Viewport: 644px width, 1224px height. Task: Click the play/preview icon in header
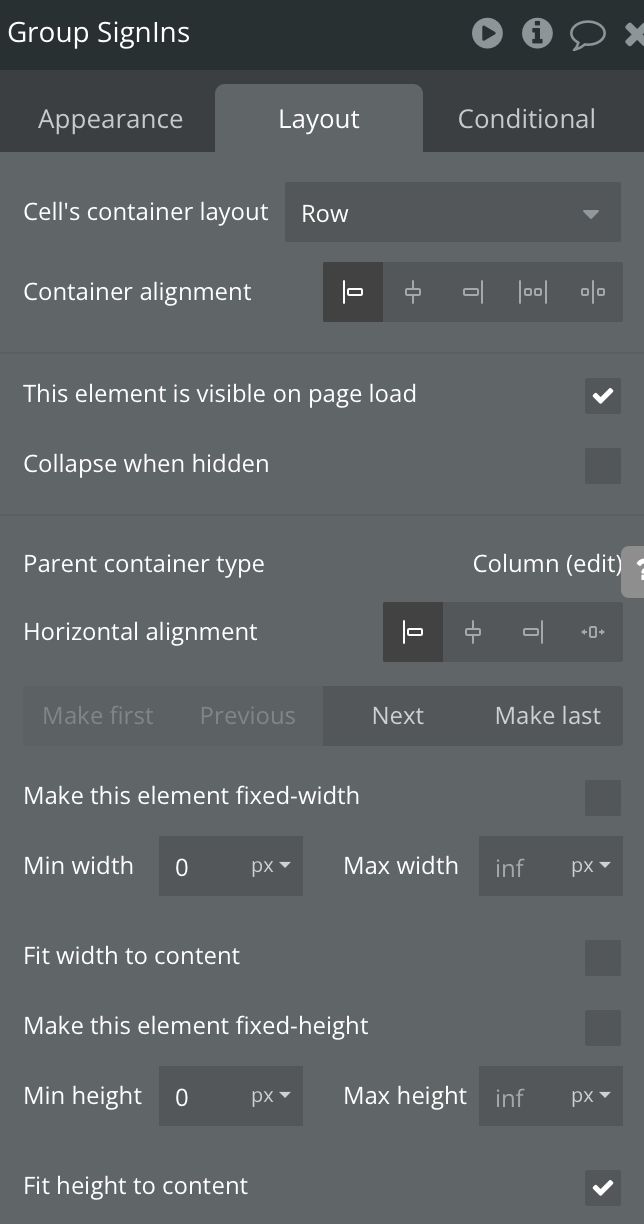pyautogui.click(x=487, y=33)
